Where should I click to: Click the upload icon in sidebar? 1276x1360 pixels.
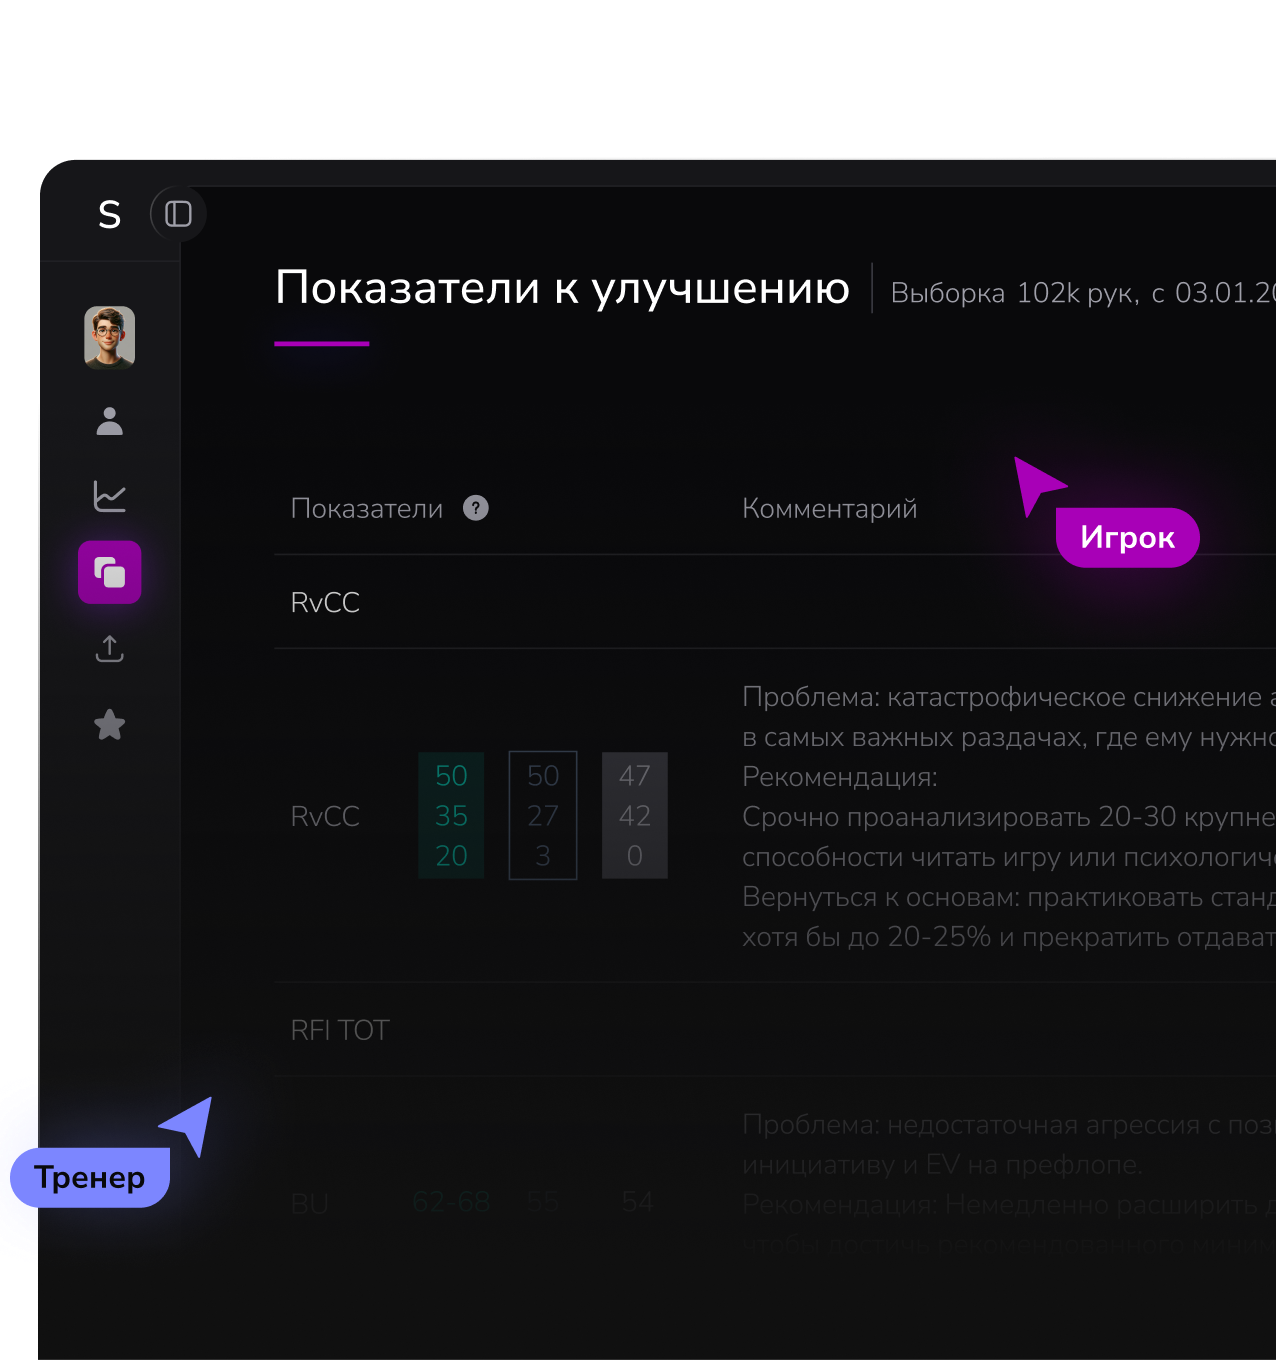click(x=110, y=649)
